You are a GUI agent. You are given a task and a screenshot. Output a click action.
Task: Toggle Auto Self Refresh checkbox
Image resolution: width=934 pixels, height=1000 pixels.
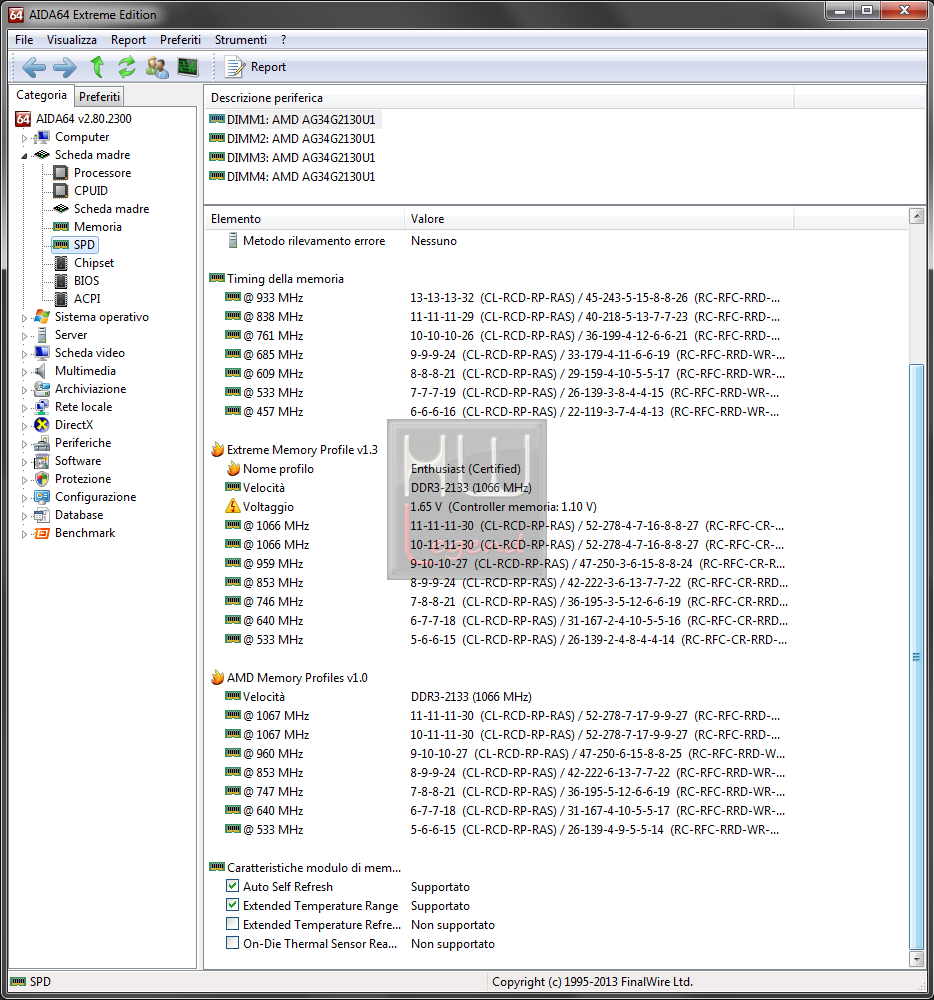click(x=232, y=886)
